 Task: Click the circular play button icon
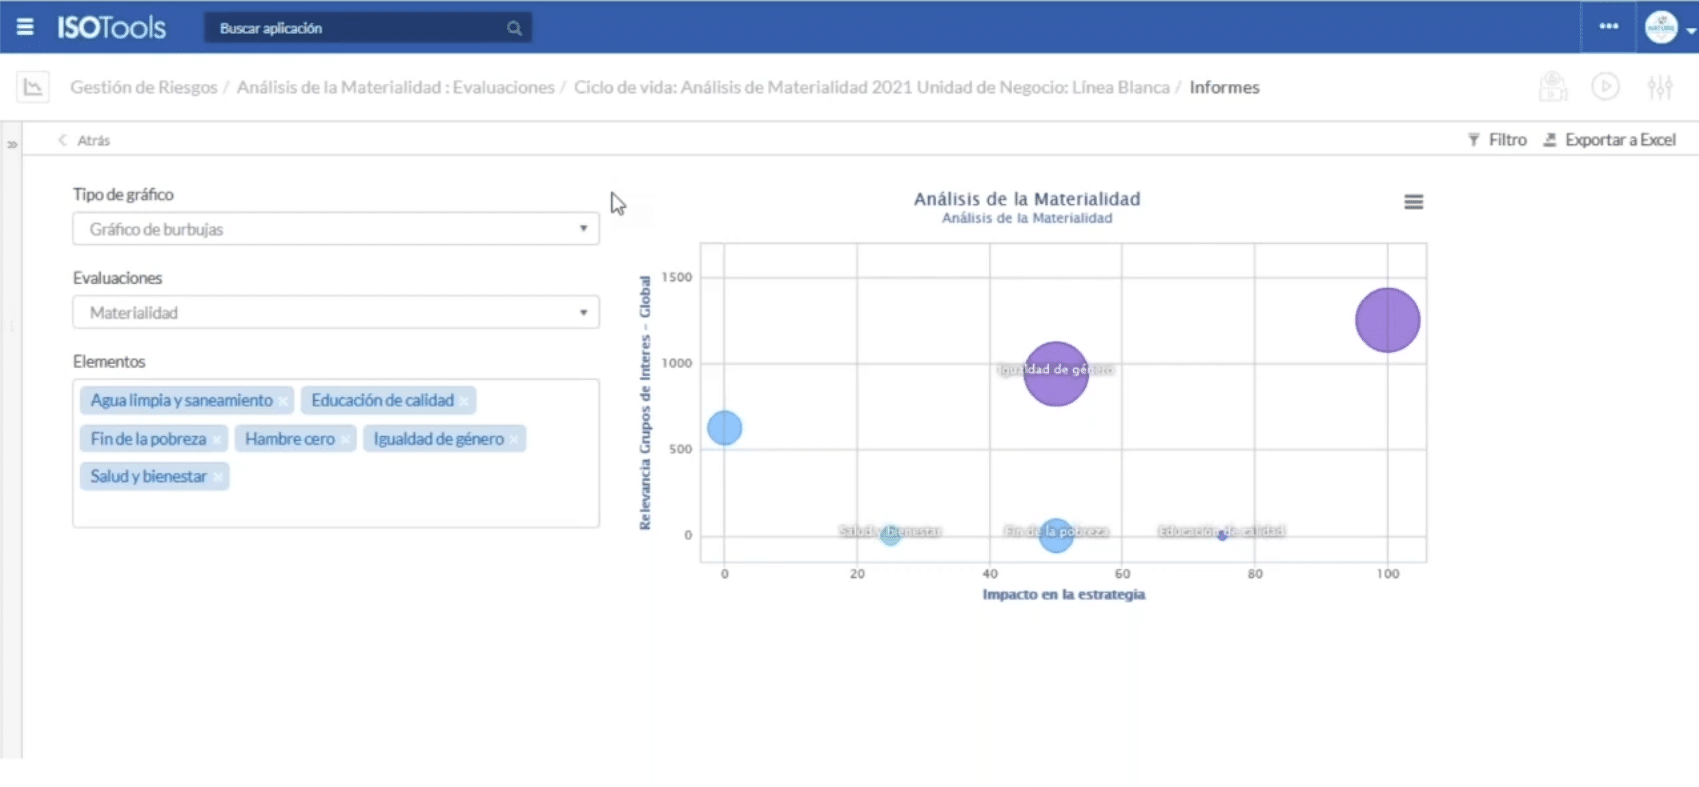(1605, 87)
